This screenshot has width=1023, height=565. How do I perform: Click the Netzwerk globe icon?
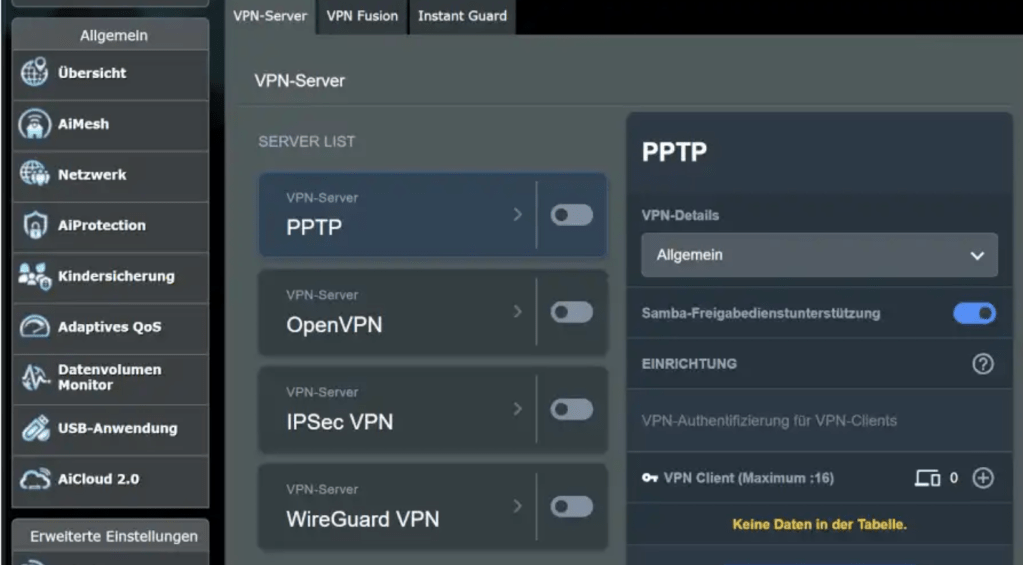34,175
